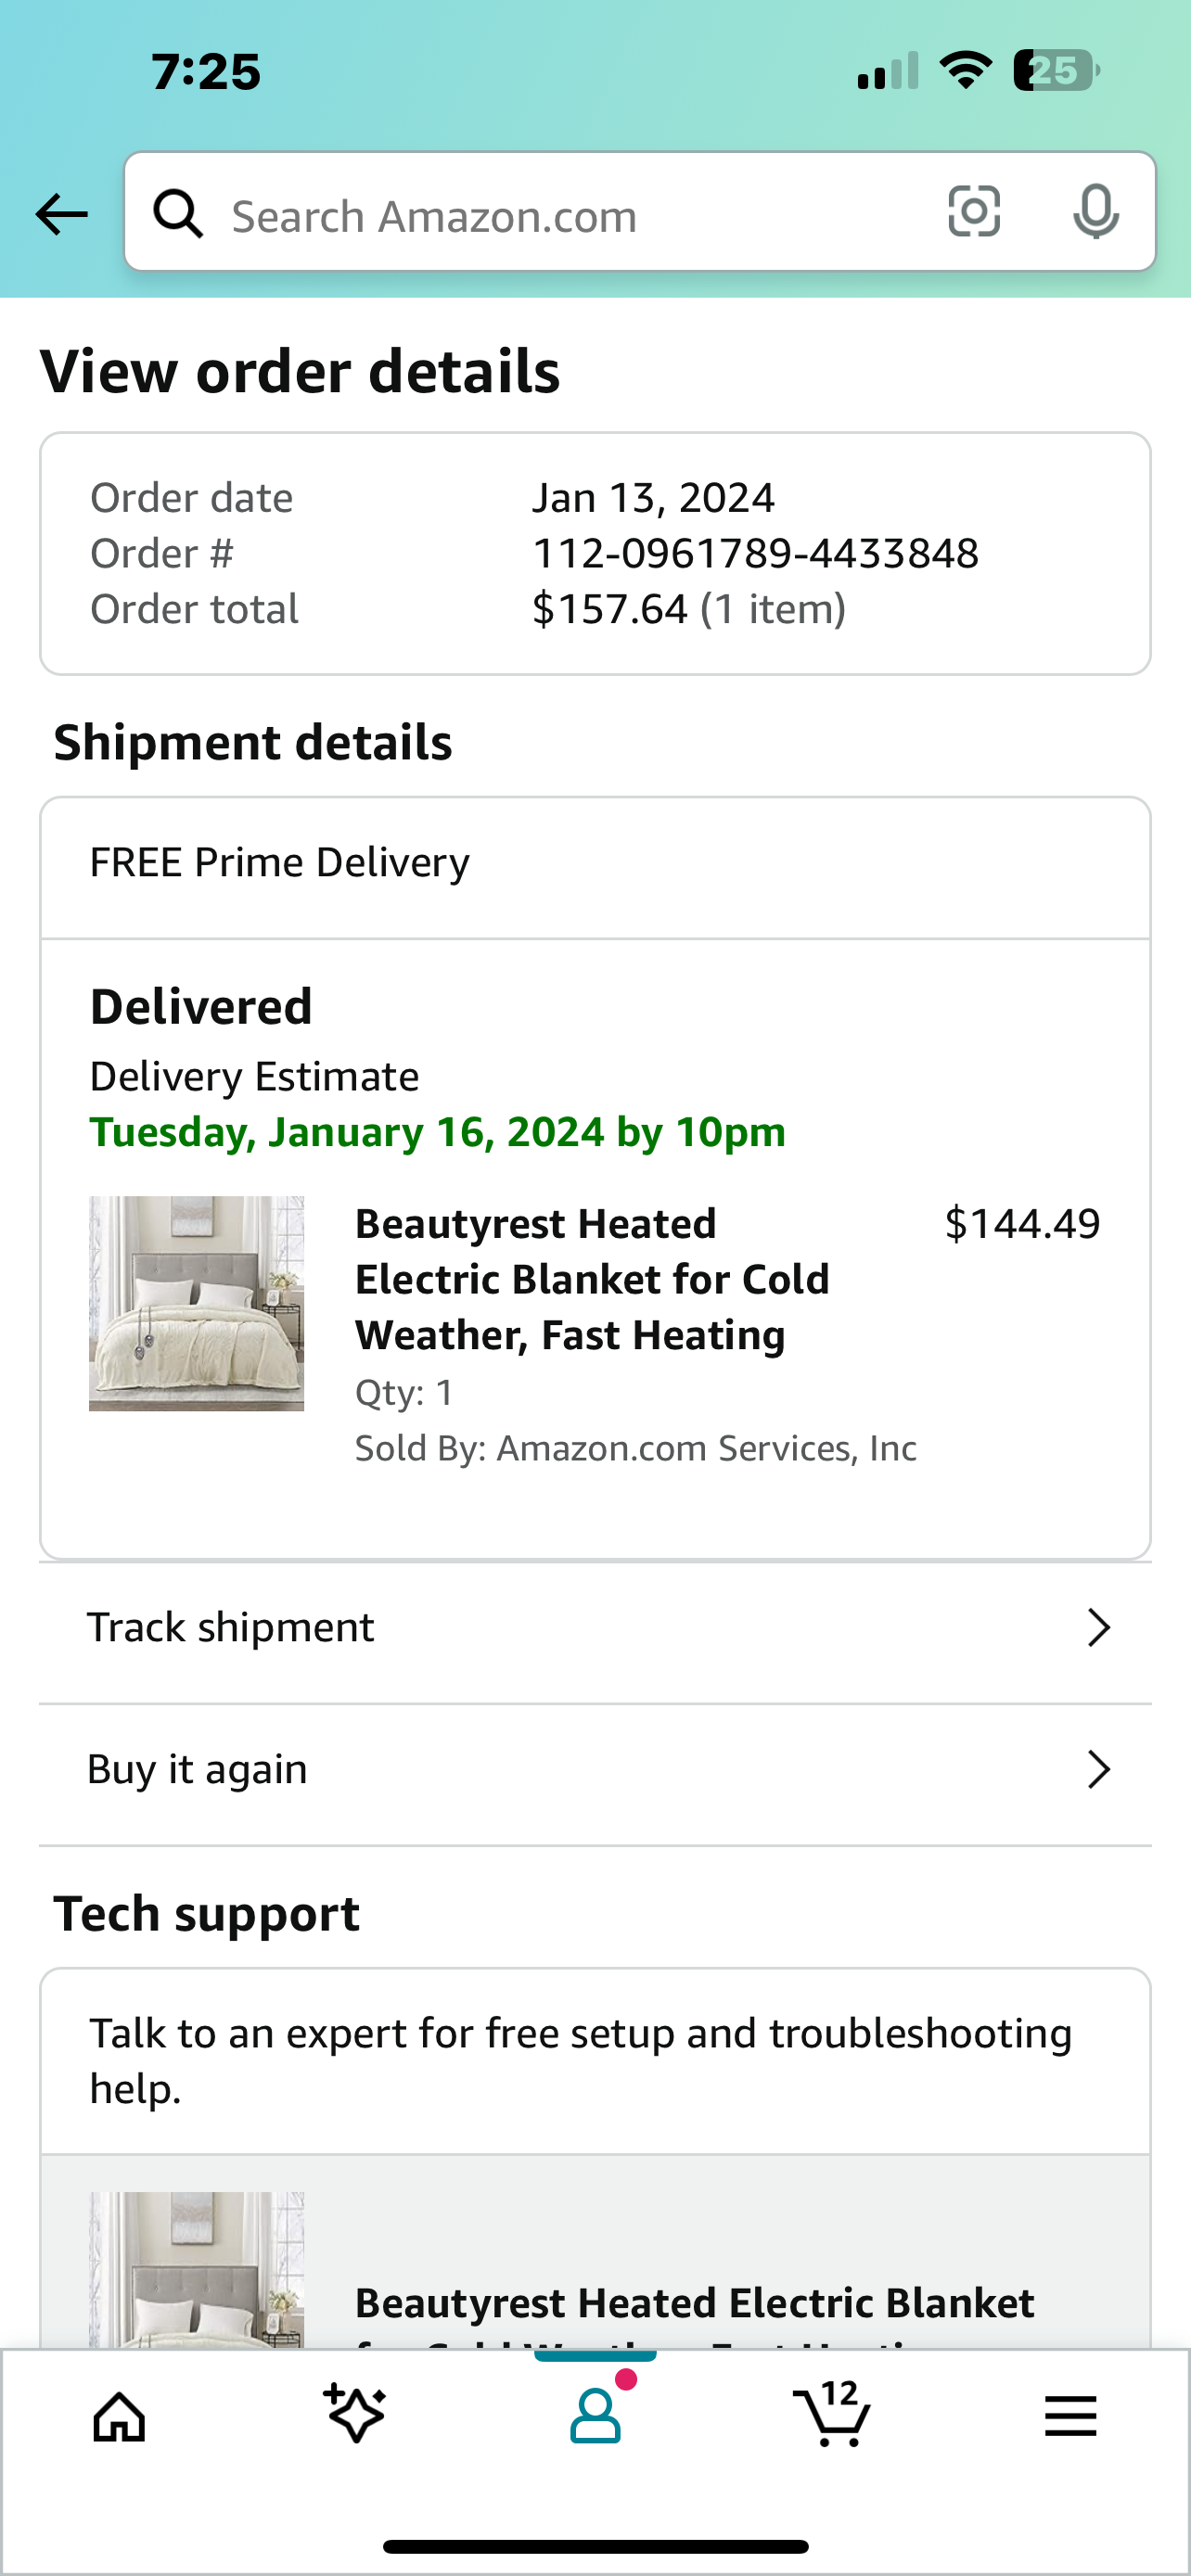
Task: Open shopping cart with 12 items
Action: click(832, 2414)
